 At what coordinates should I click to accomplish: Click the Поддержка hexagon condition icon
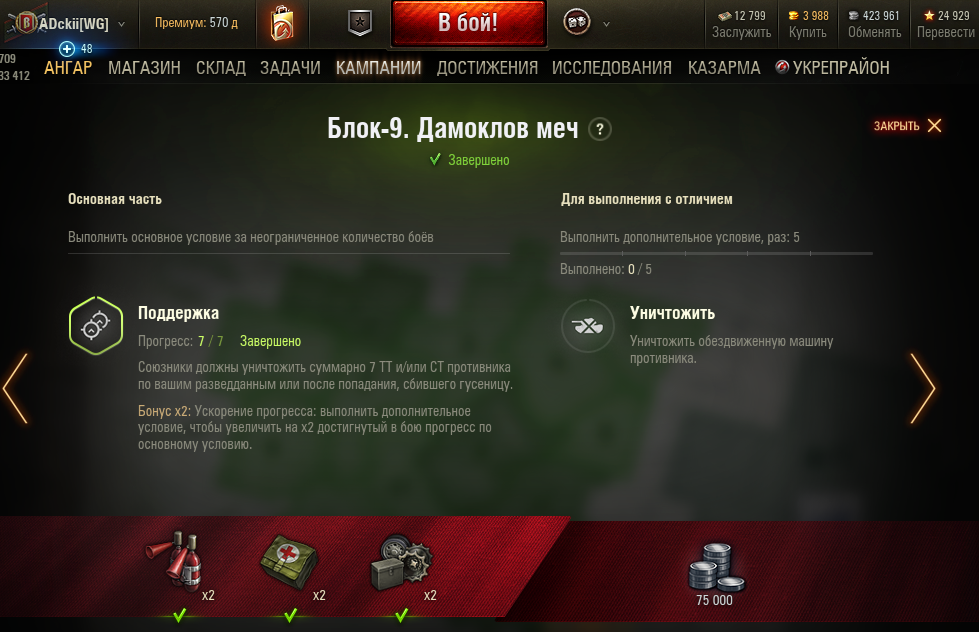tap(96, 325)
